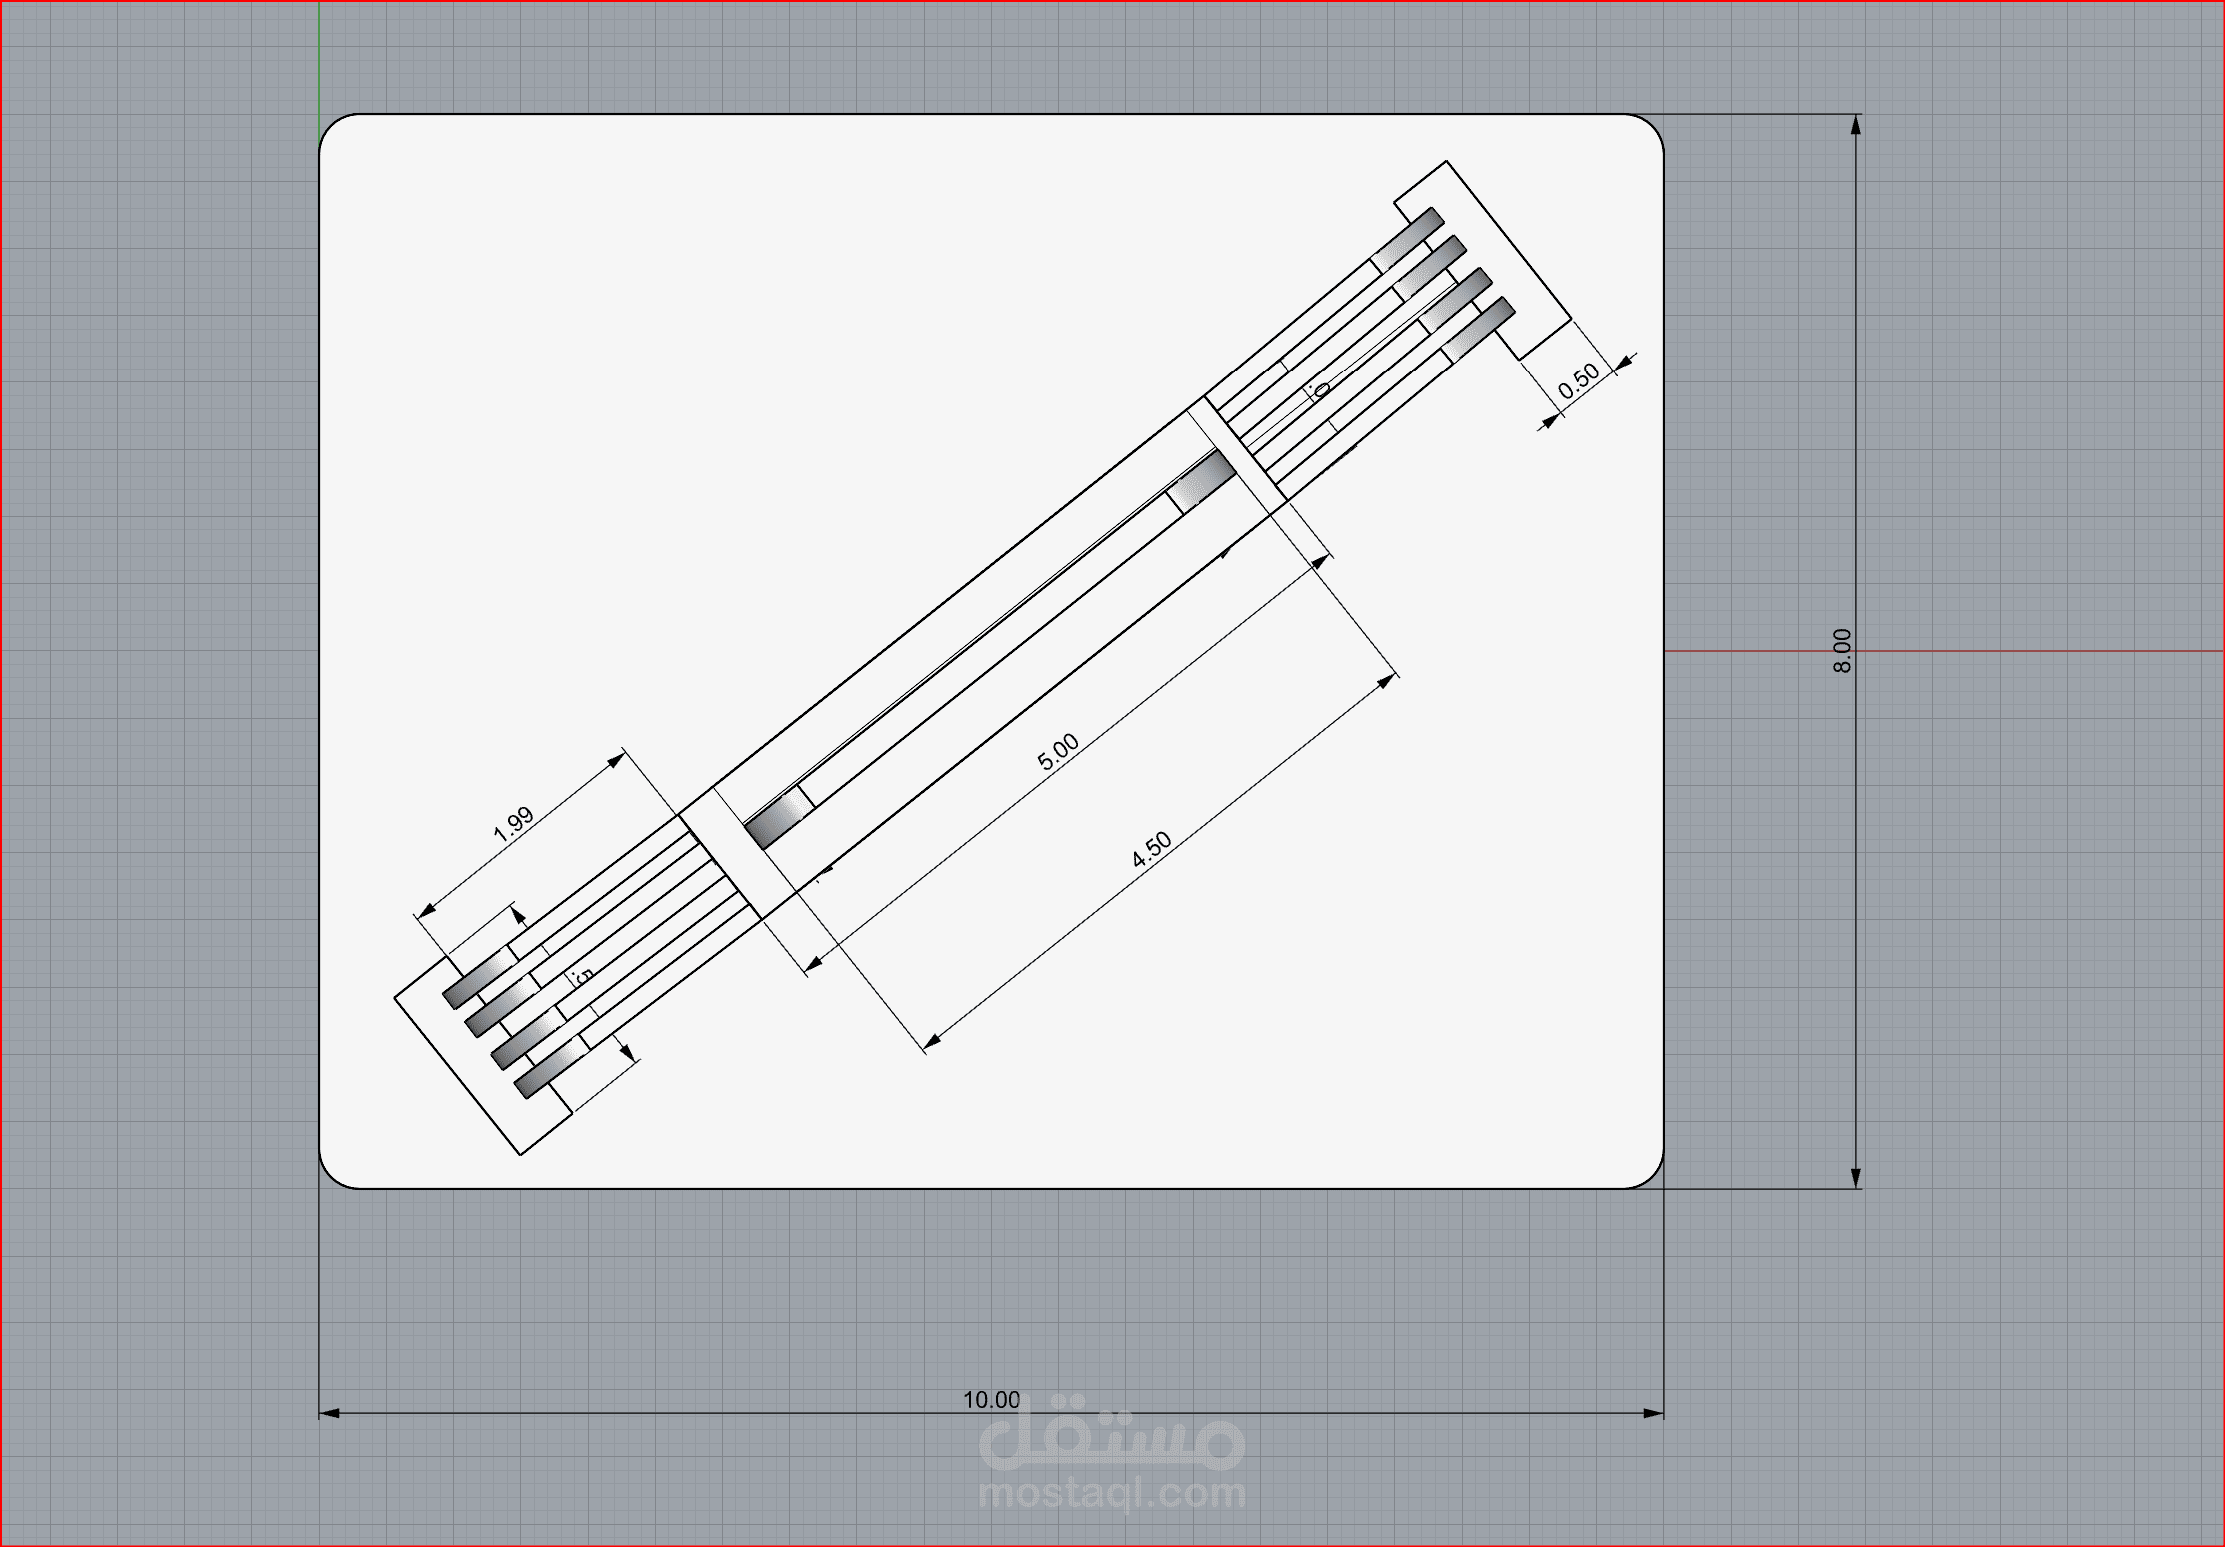
Task: Click the mostaql.com watermark text
Action: [x=1112, y=1494]
